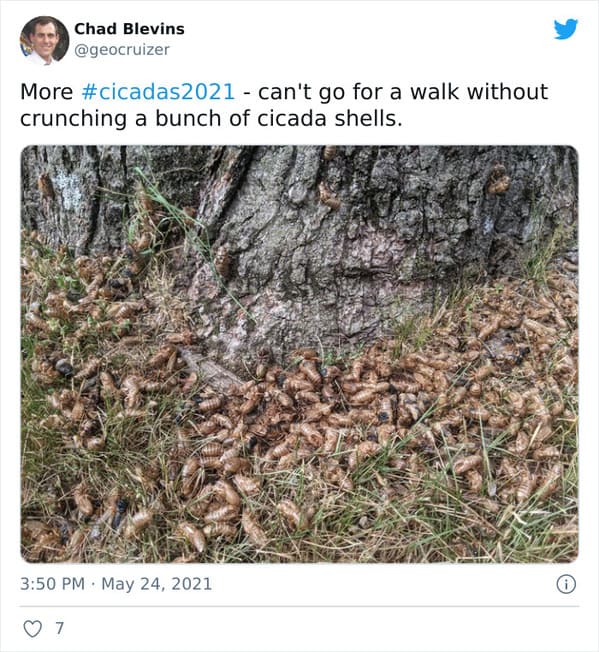Click the divider line above the like button

(299, 606)
